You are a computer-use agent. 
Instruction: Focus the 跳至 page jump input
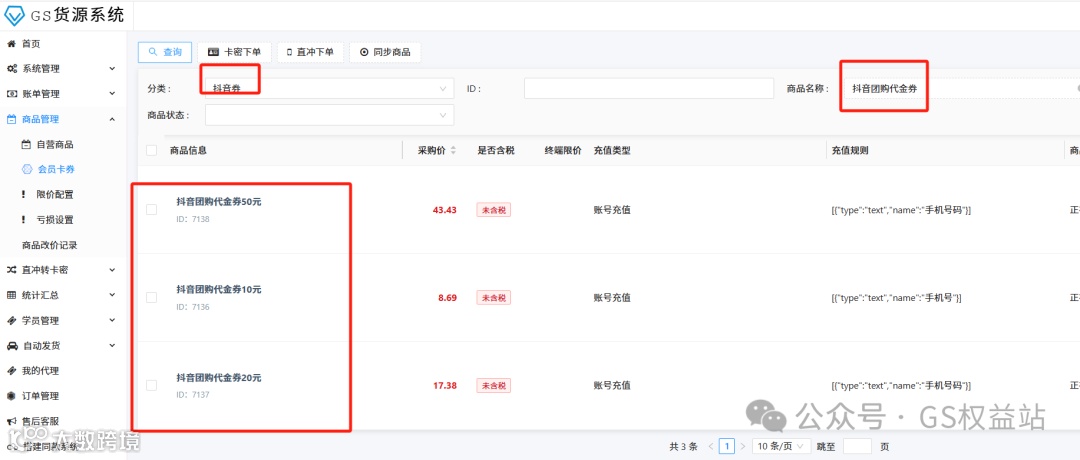pyautogui.click(x=857, y=446)
